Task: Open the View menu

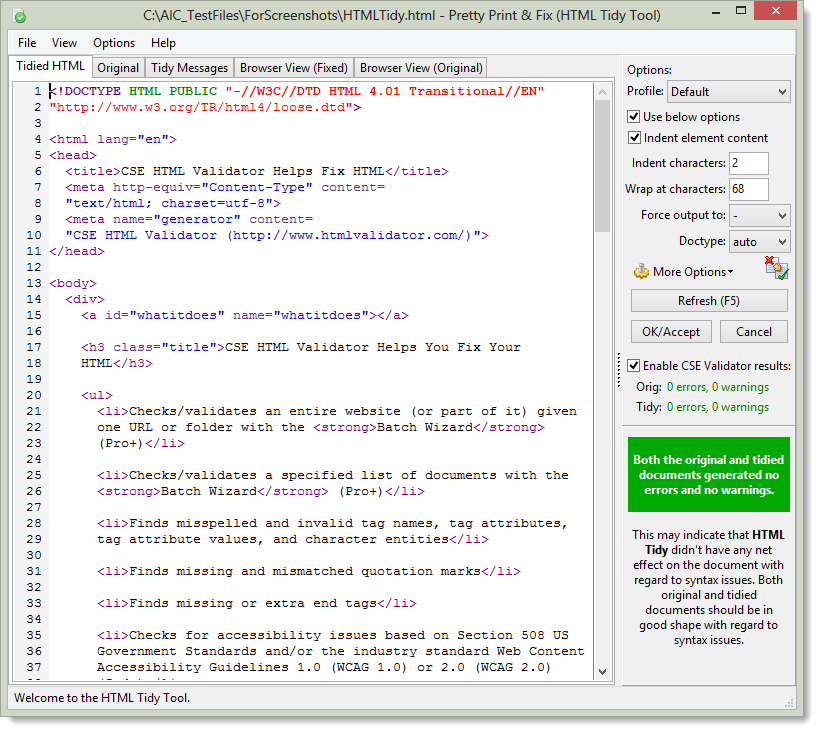Action: click(x=64, y=43)
